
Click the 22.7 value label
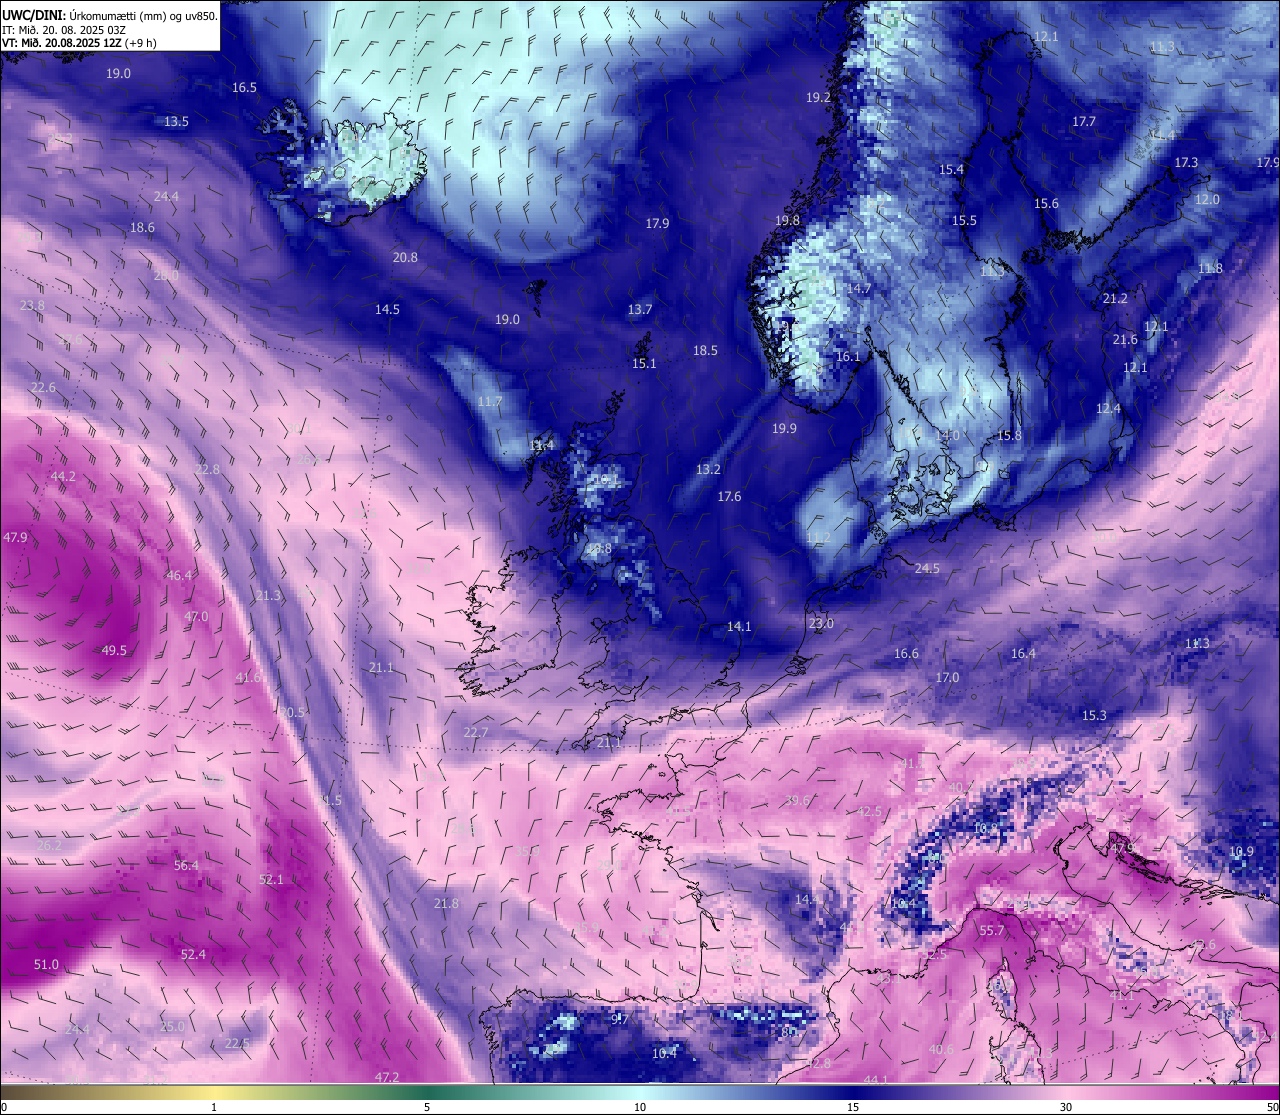coord(476,733)
